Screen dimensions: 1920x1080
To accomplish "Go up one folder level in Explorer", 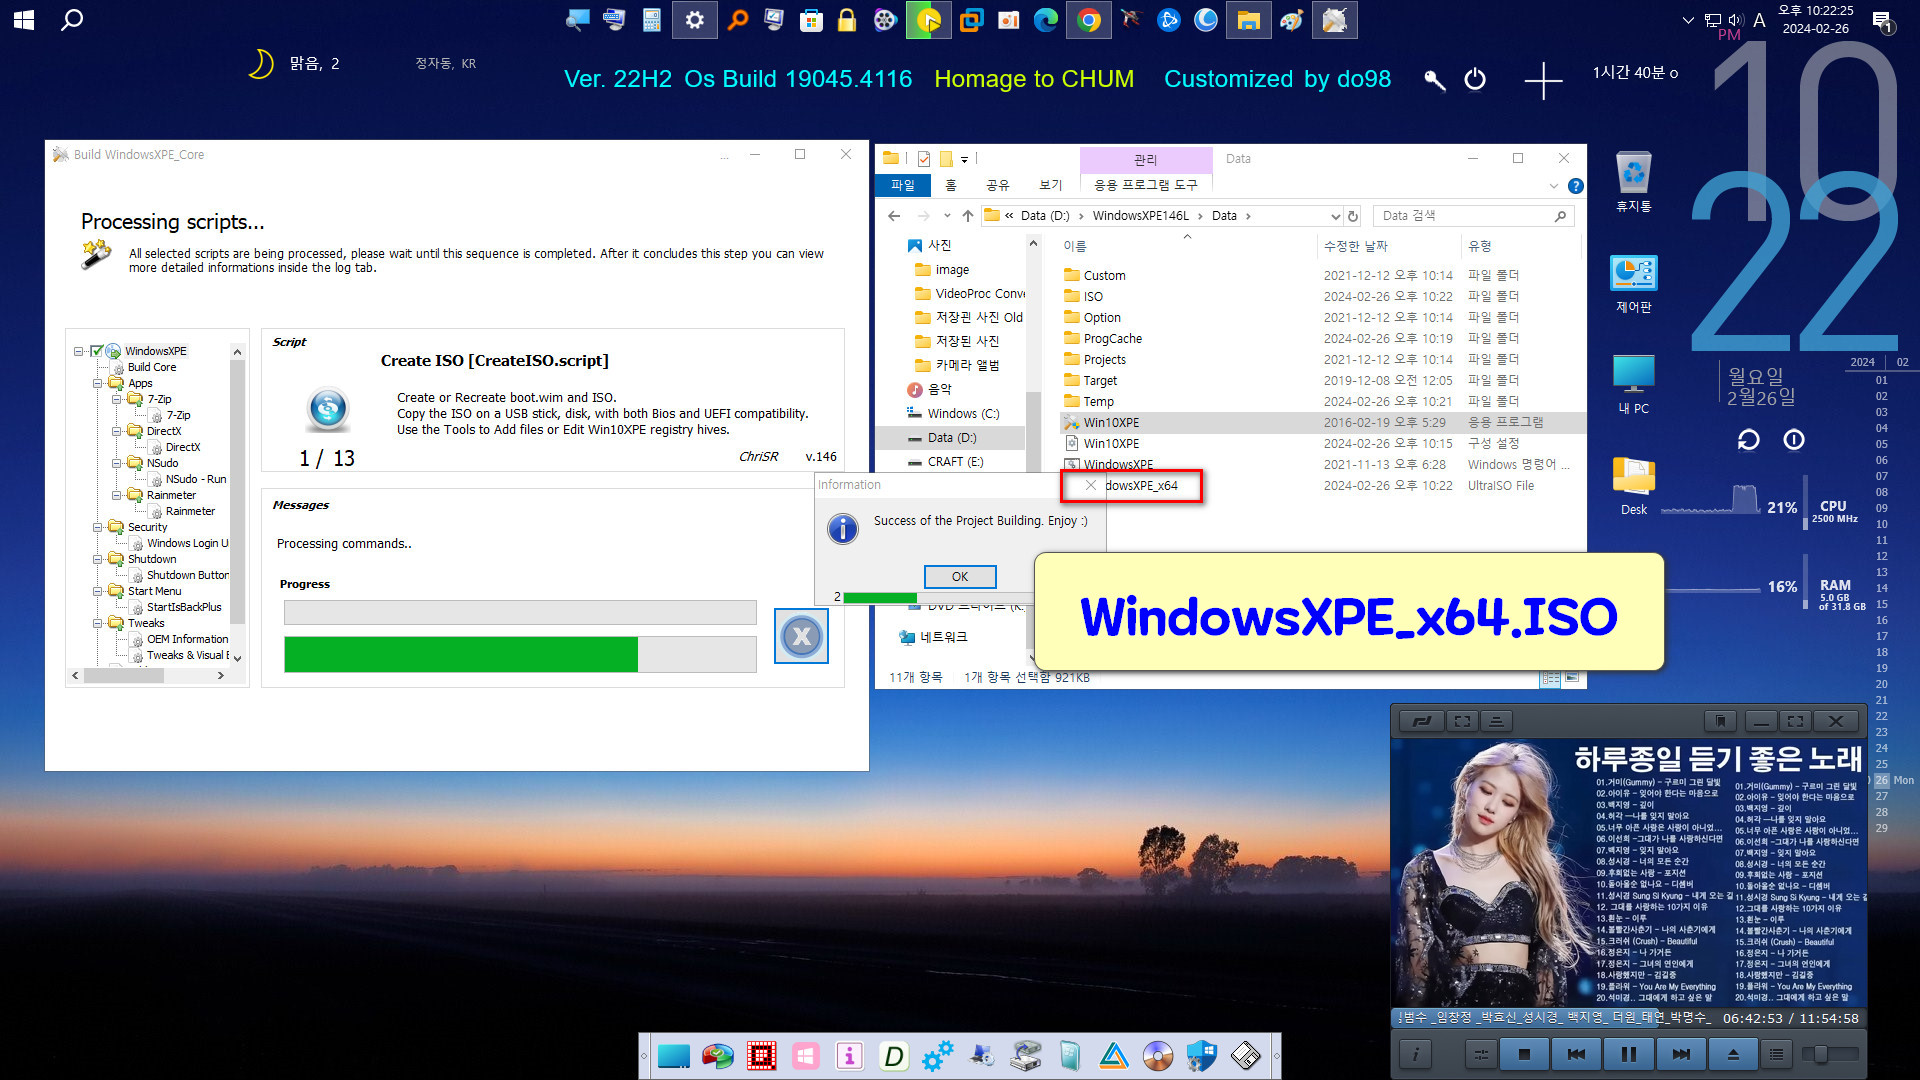I will pos(967,216).
